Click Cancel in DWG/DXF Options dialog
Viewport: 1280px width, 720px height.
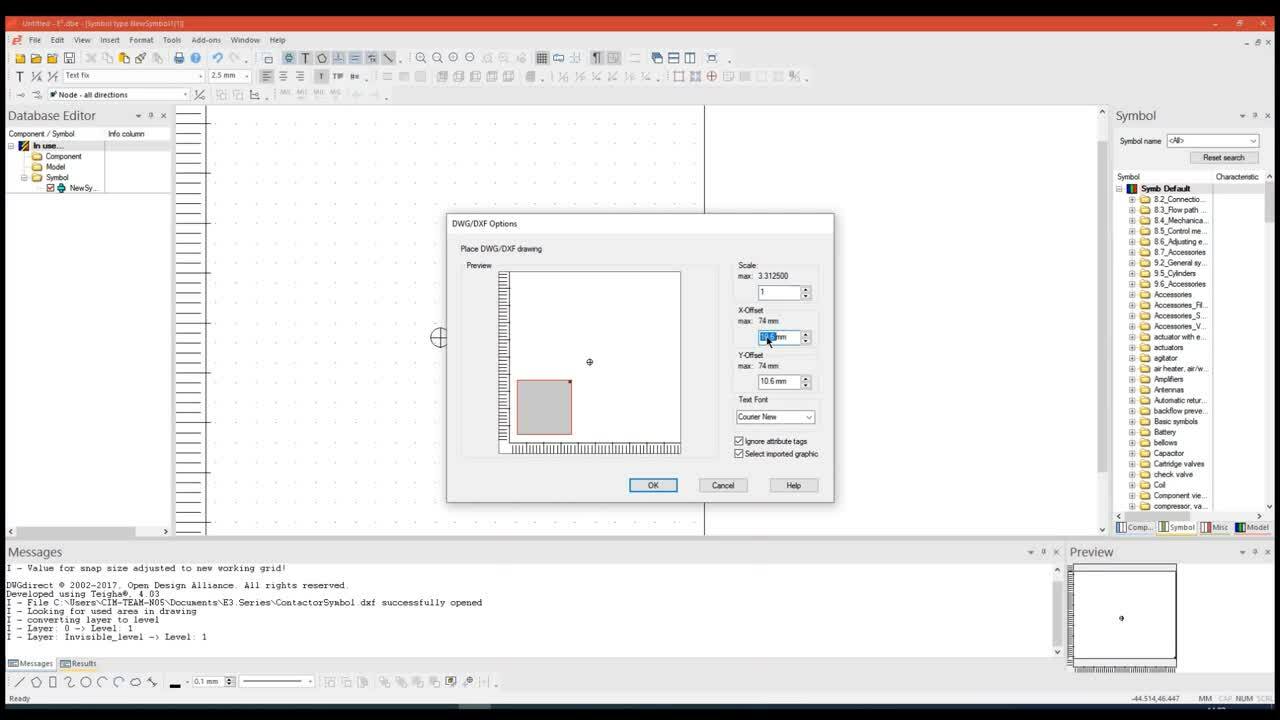click(x=723, y=485)
